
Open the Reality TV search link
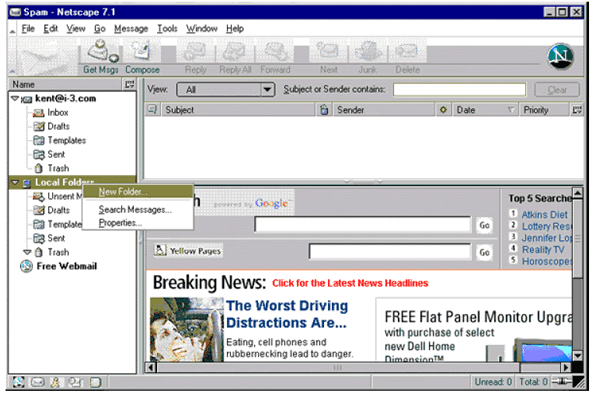543,250
